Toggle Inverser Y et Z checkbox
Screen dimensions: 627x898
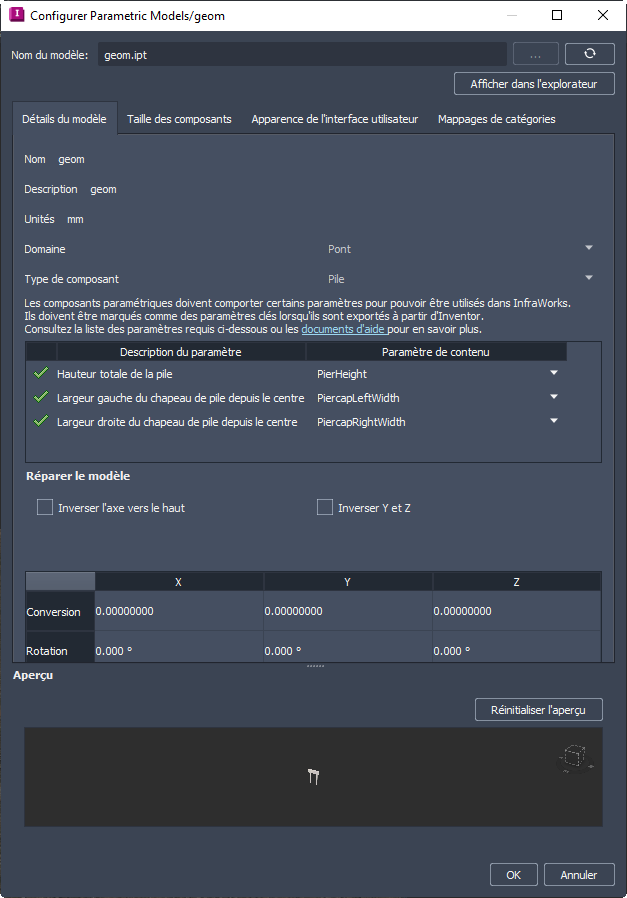click(325, 507)
